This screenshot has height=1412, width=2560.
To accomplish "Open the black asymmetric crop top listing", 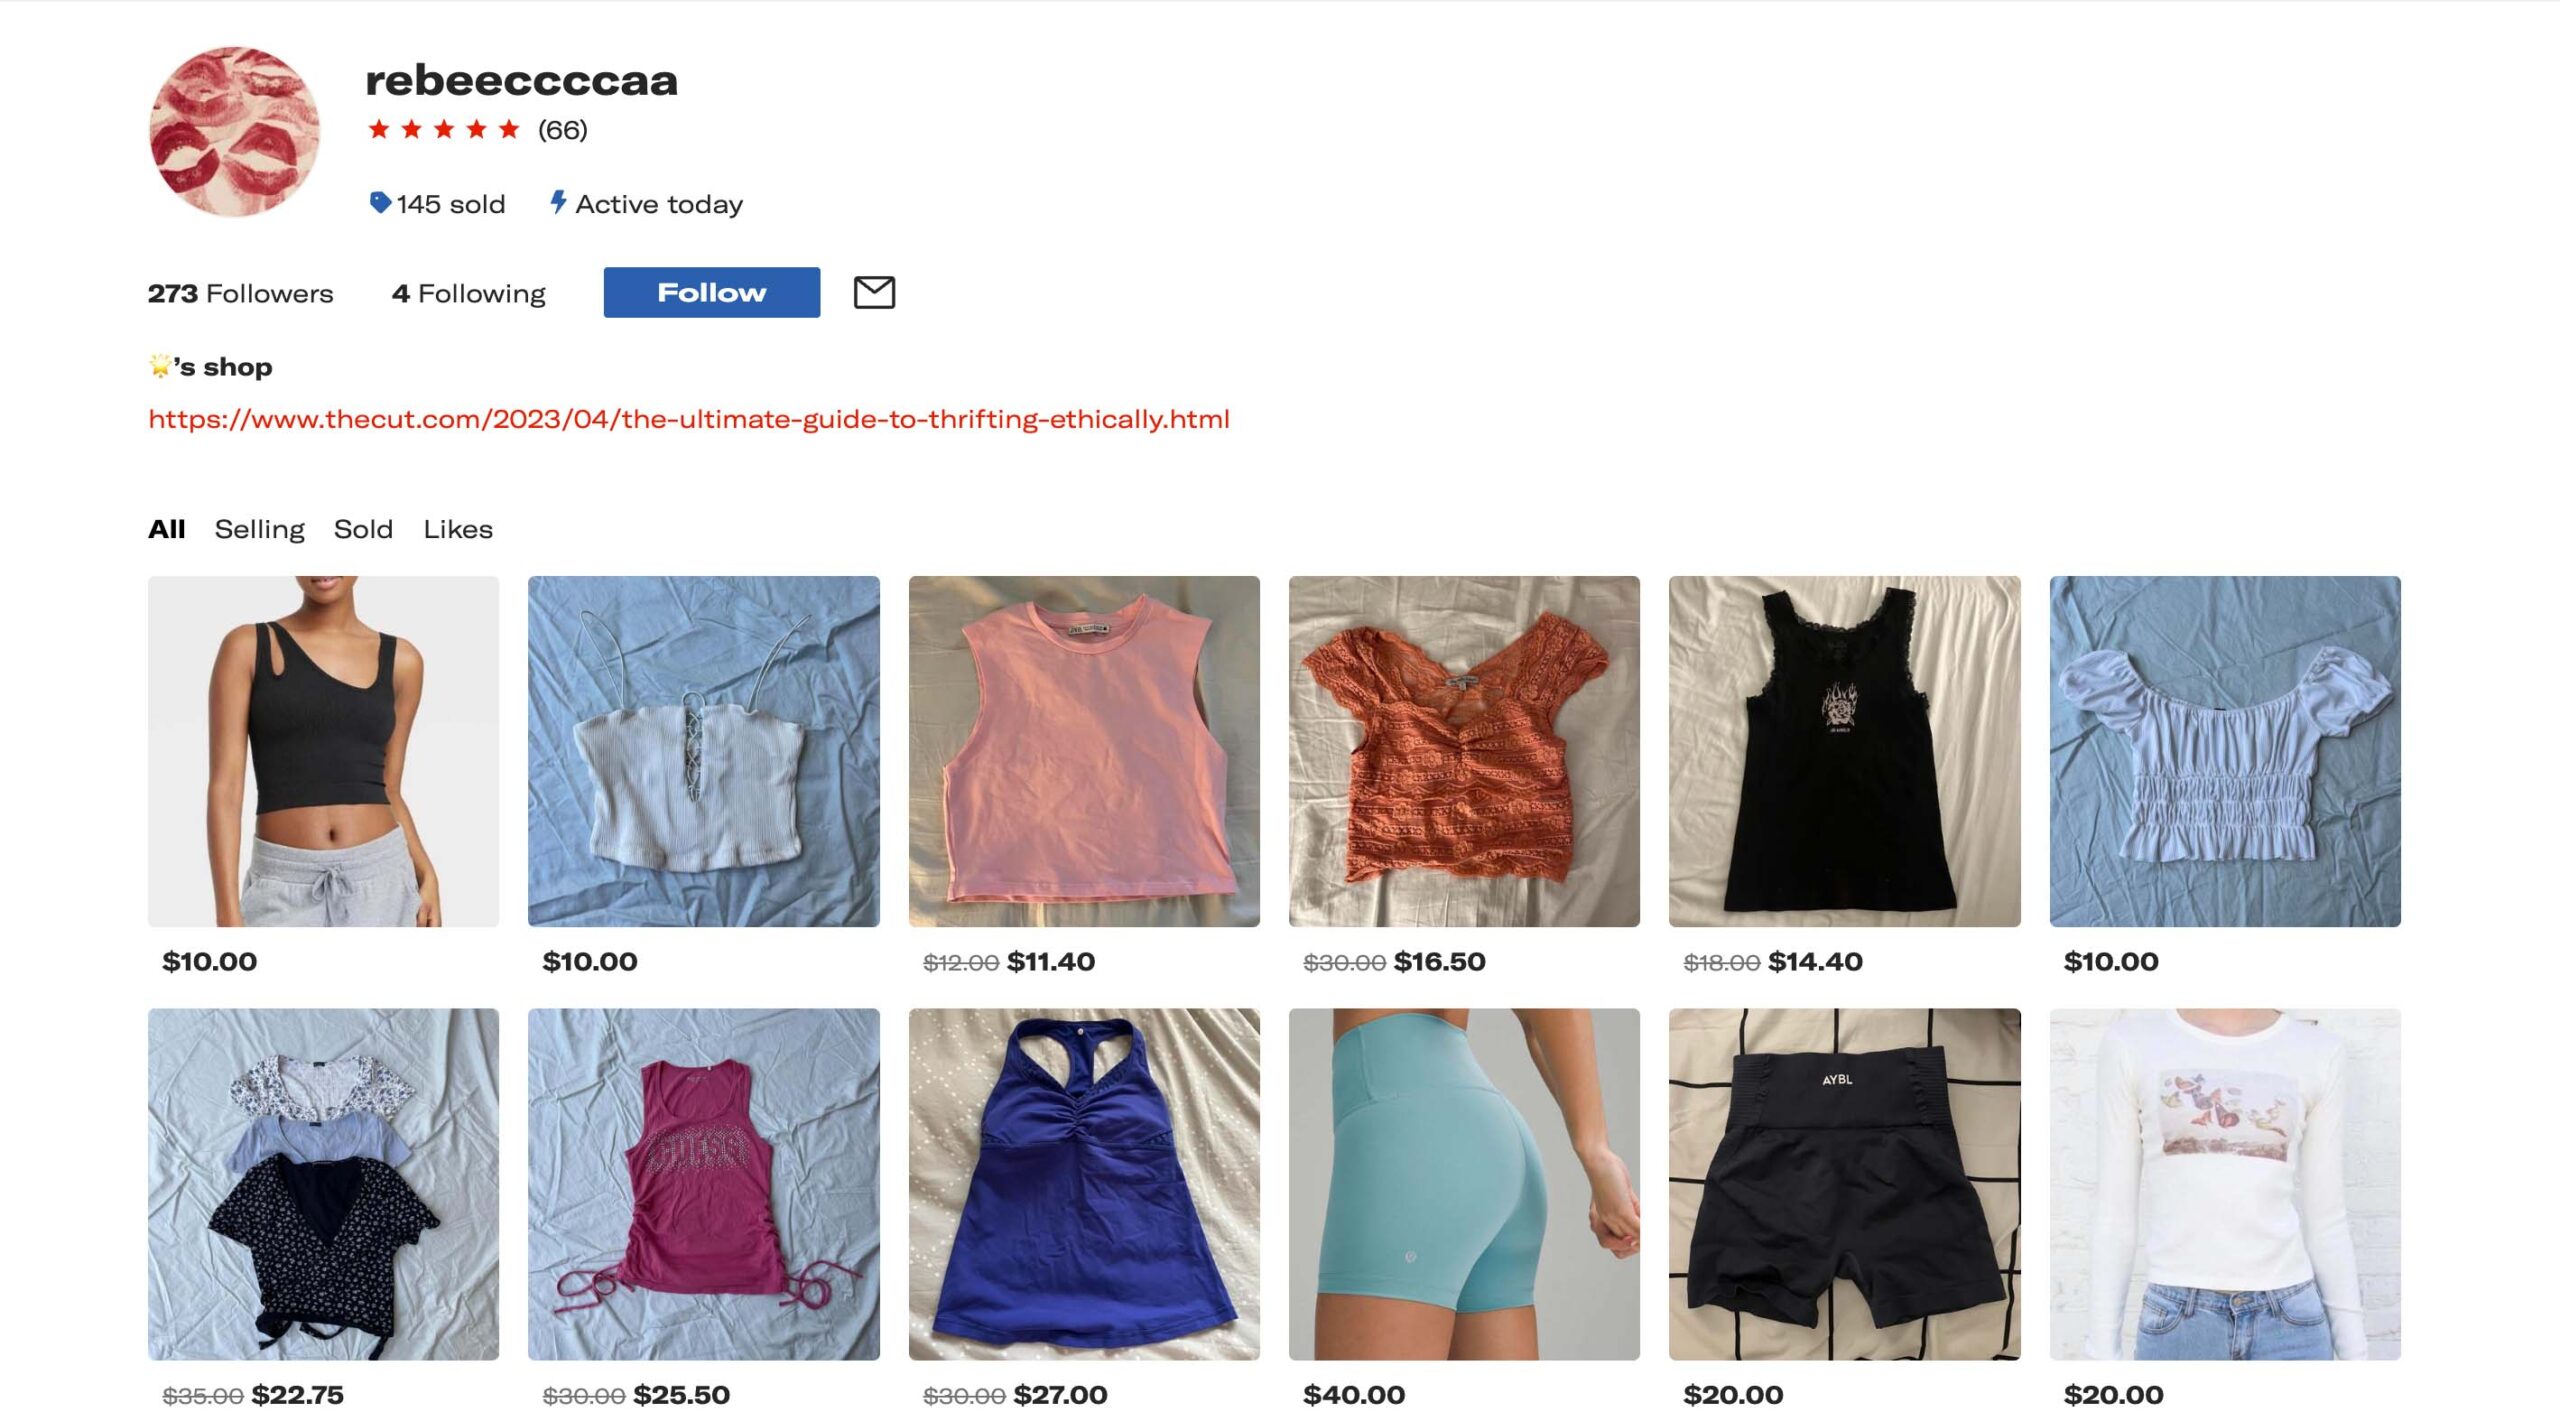I will pos(323,751).
